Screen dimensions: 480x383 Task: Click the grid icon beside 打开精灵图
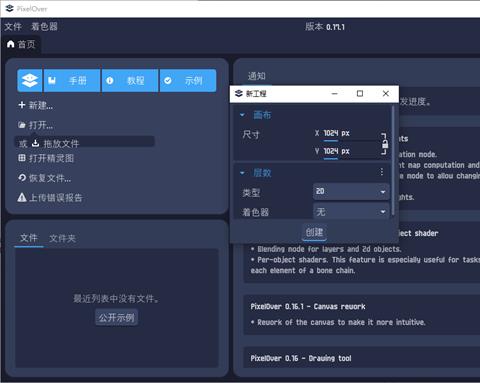coord(22,158)
